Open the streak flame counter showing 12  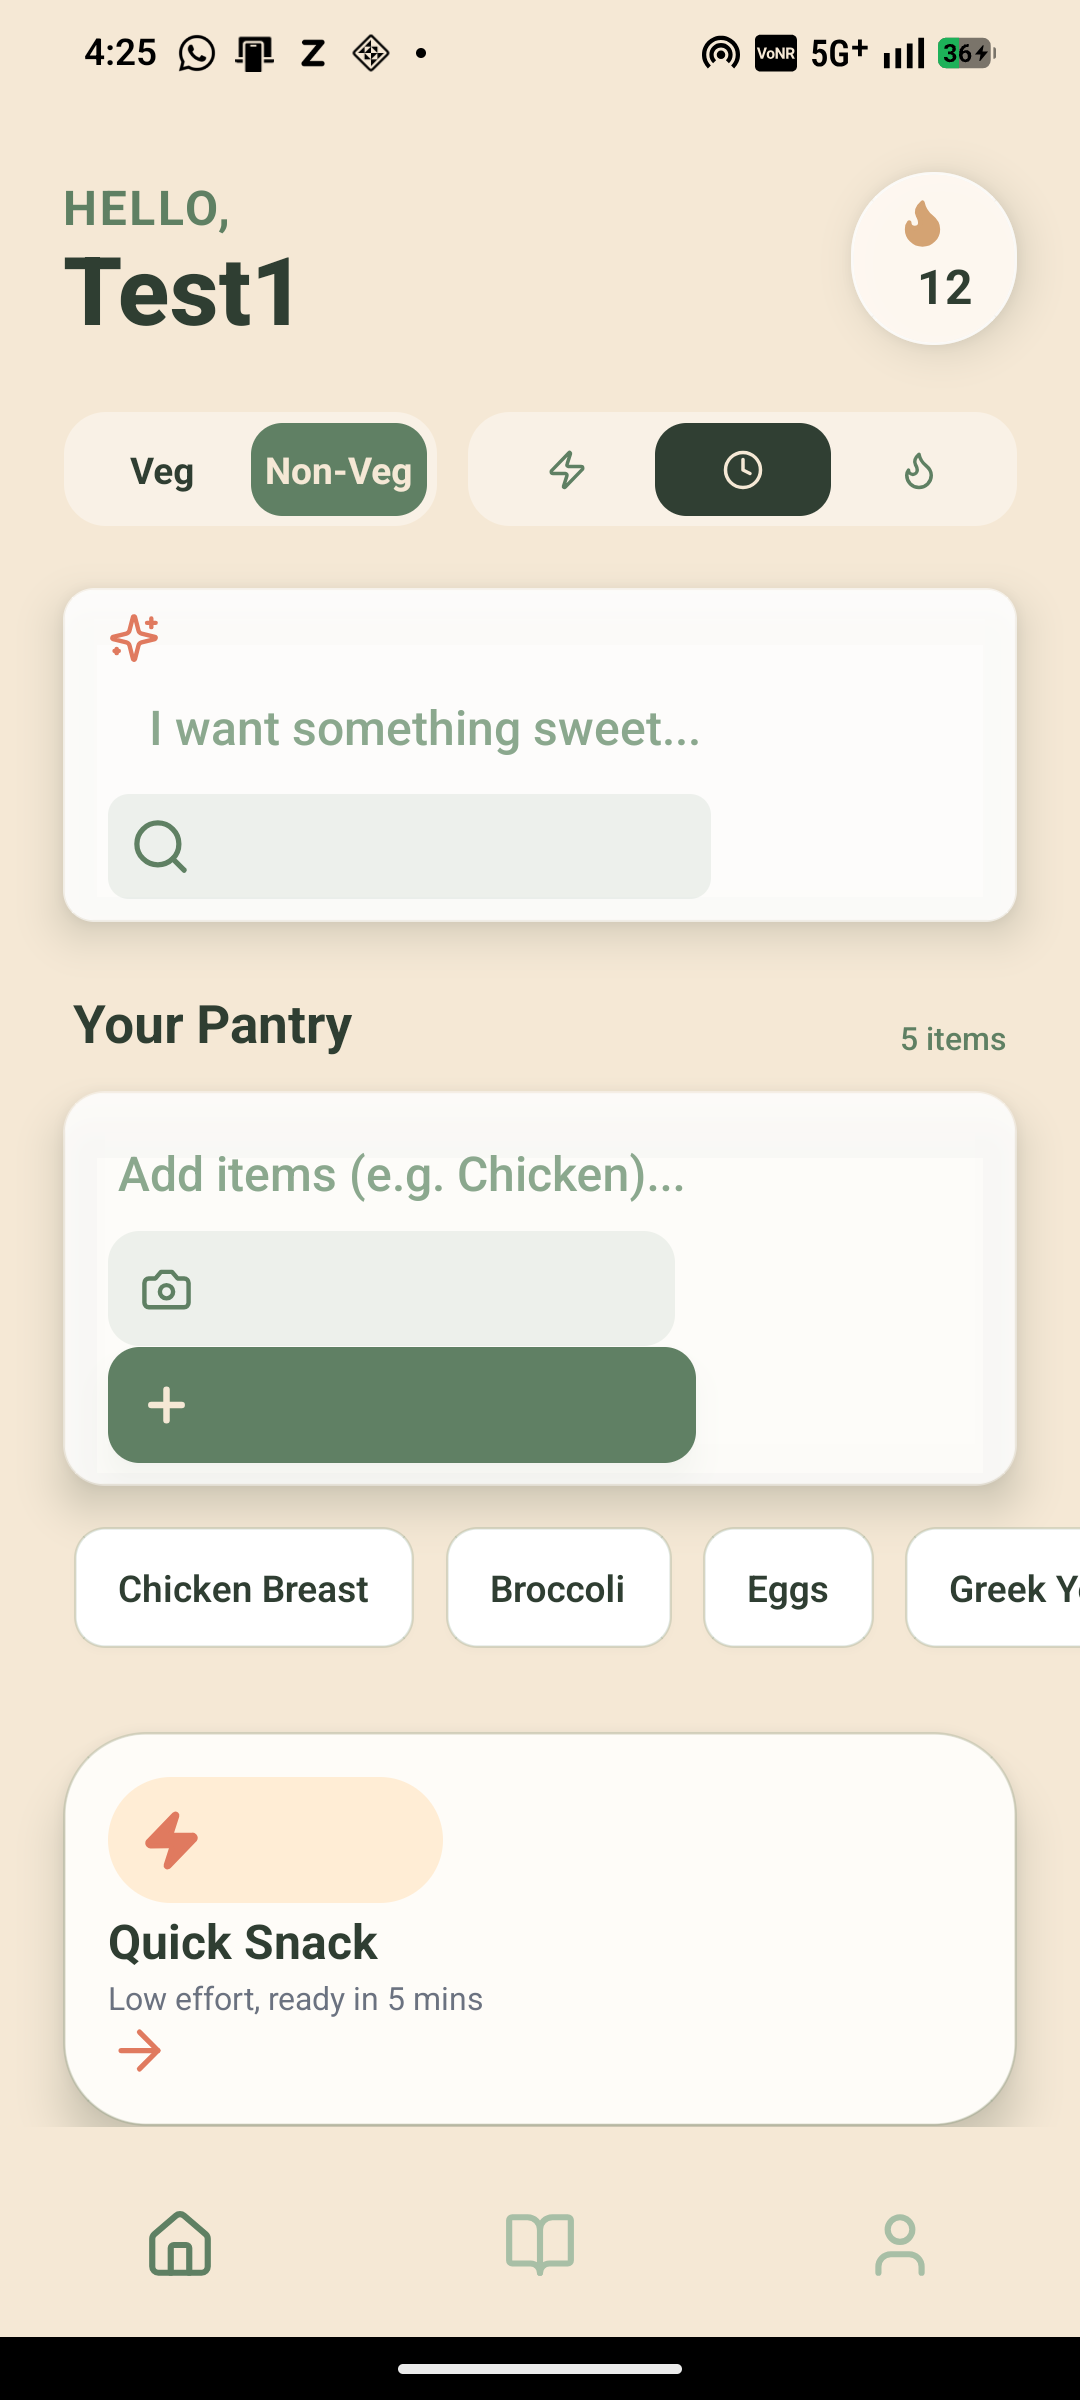[934, 259]
